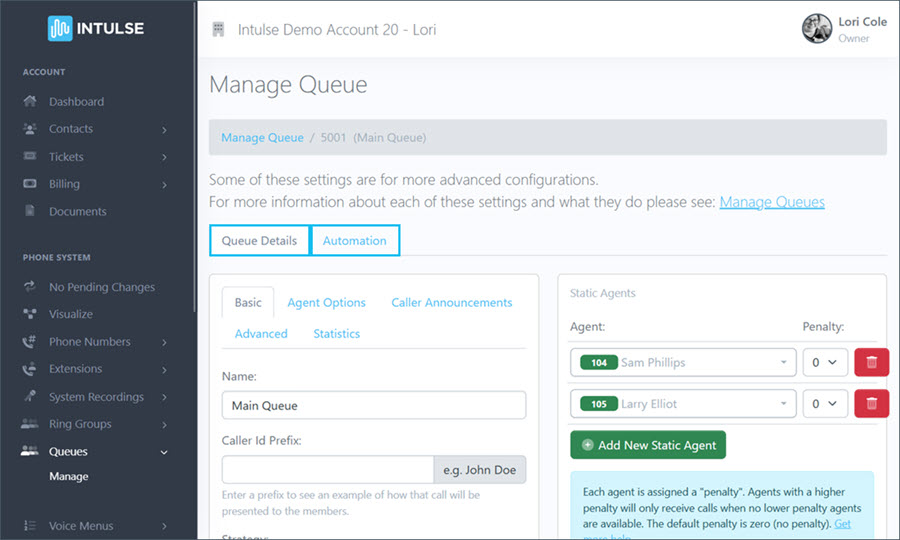Open the Larry Elliot agent dropdown

click(683, 403)
